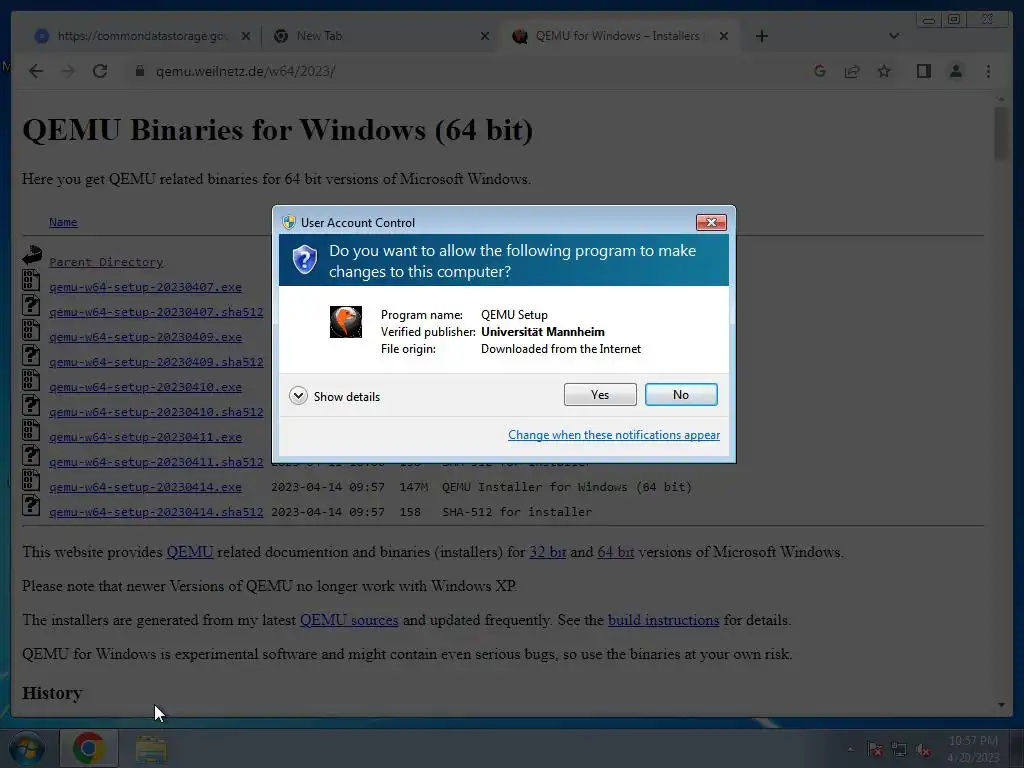Click No in User Account Control dialog
The width and height of the screenshot is (1024, 768).
pos(680,394)
